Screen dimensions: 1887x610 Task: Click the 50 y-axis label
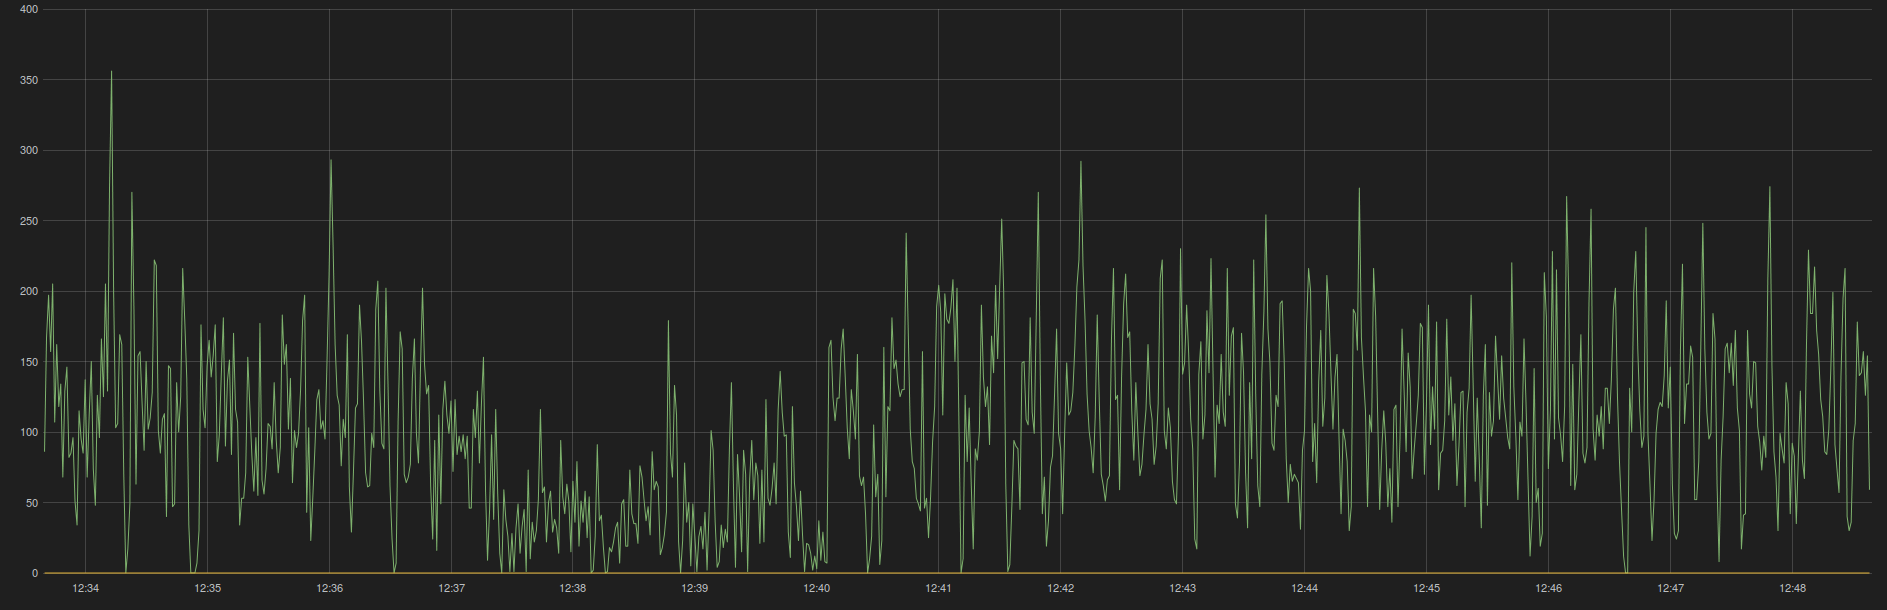pyautogui.click(x=32, y=503)
